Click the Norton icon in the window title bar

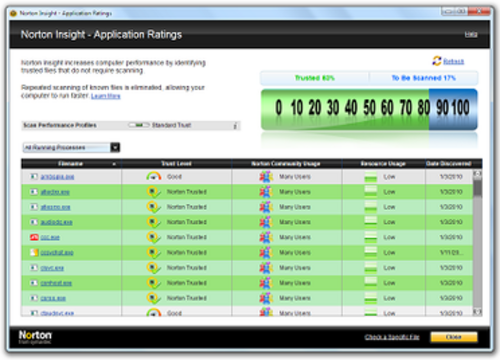point(13,13)
